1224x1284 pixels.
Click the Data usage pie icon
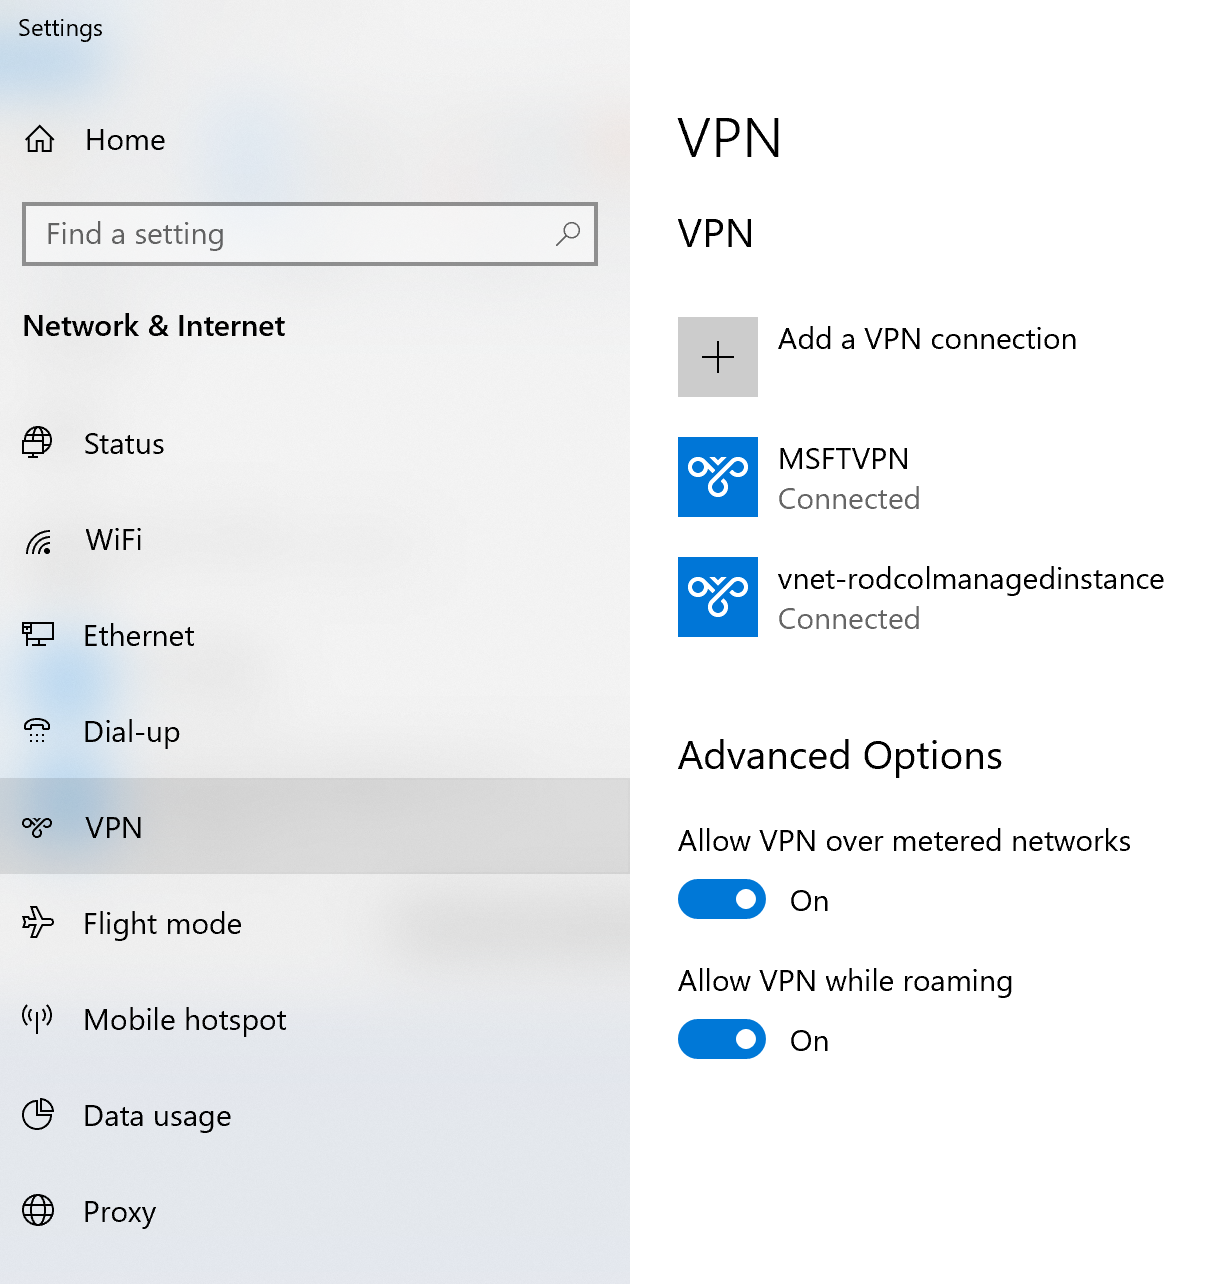coord(38,1114)
